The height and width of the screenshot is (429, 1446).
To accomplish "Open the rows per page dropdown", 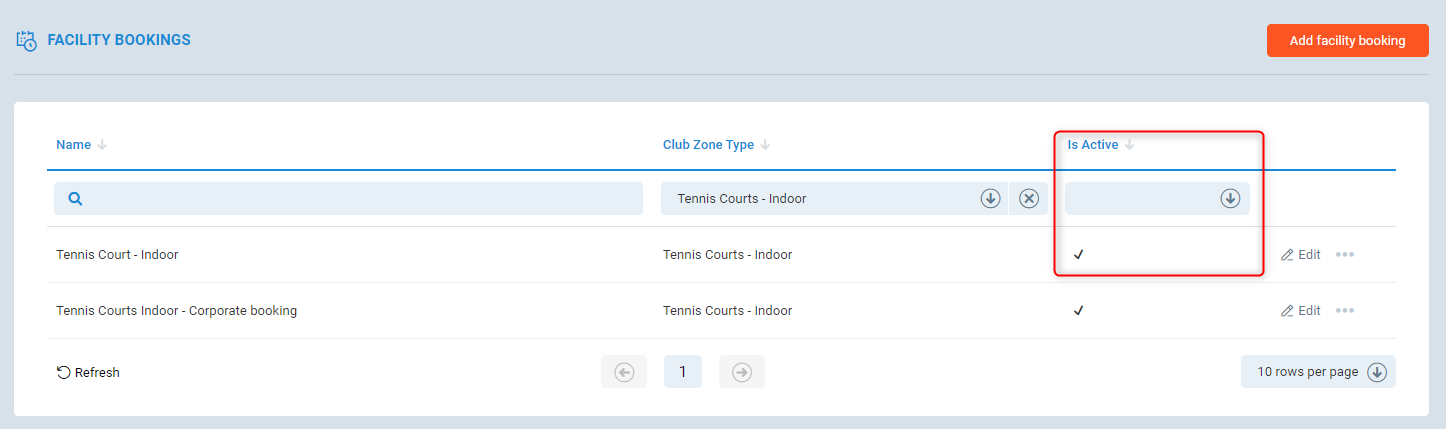I will pos(1318,372).
